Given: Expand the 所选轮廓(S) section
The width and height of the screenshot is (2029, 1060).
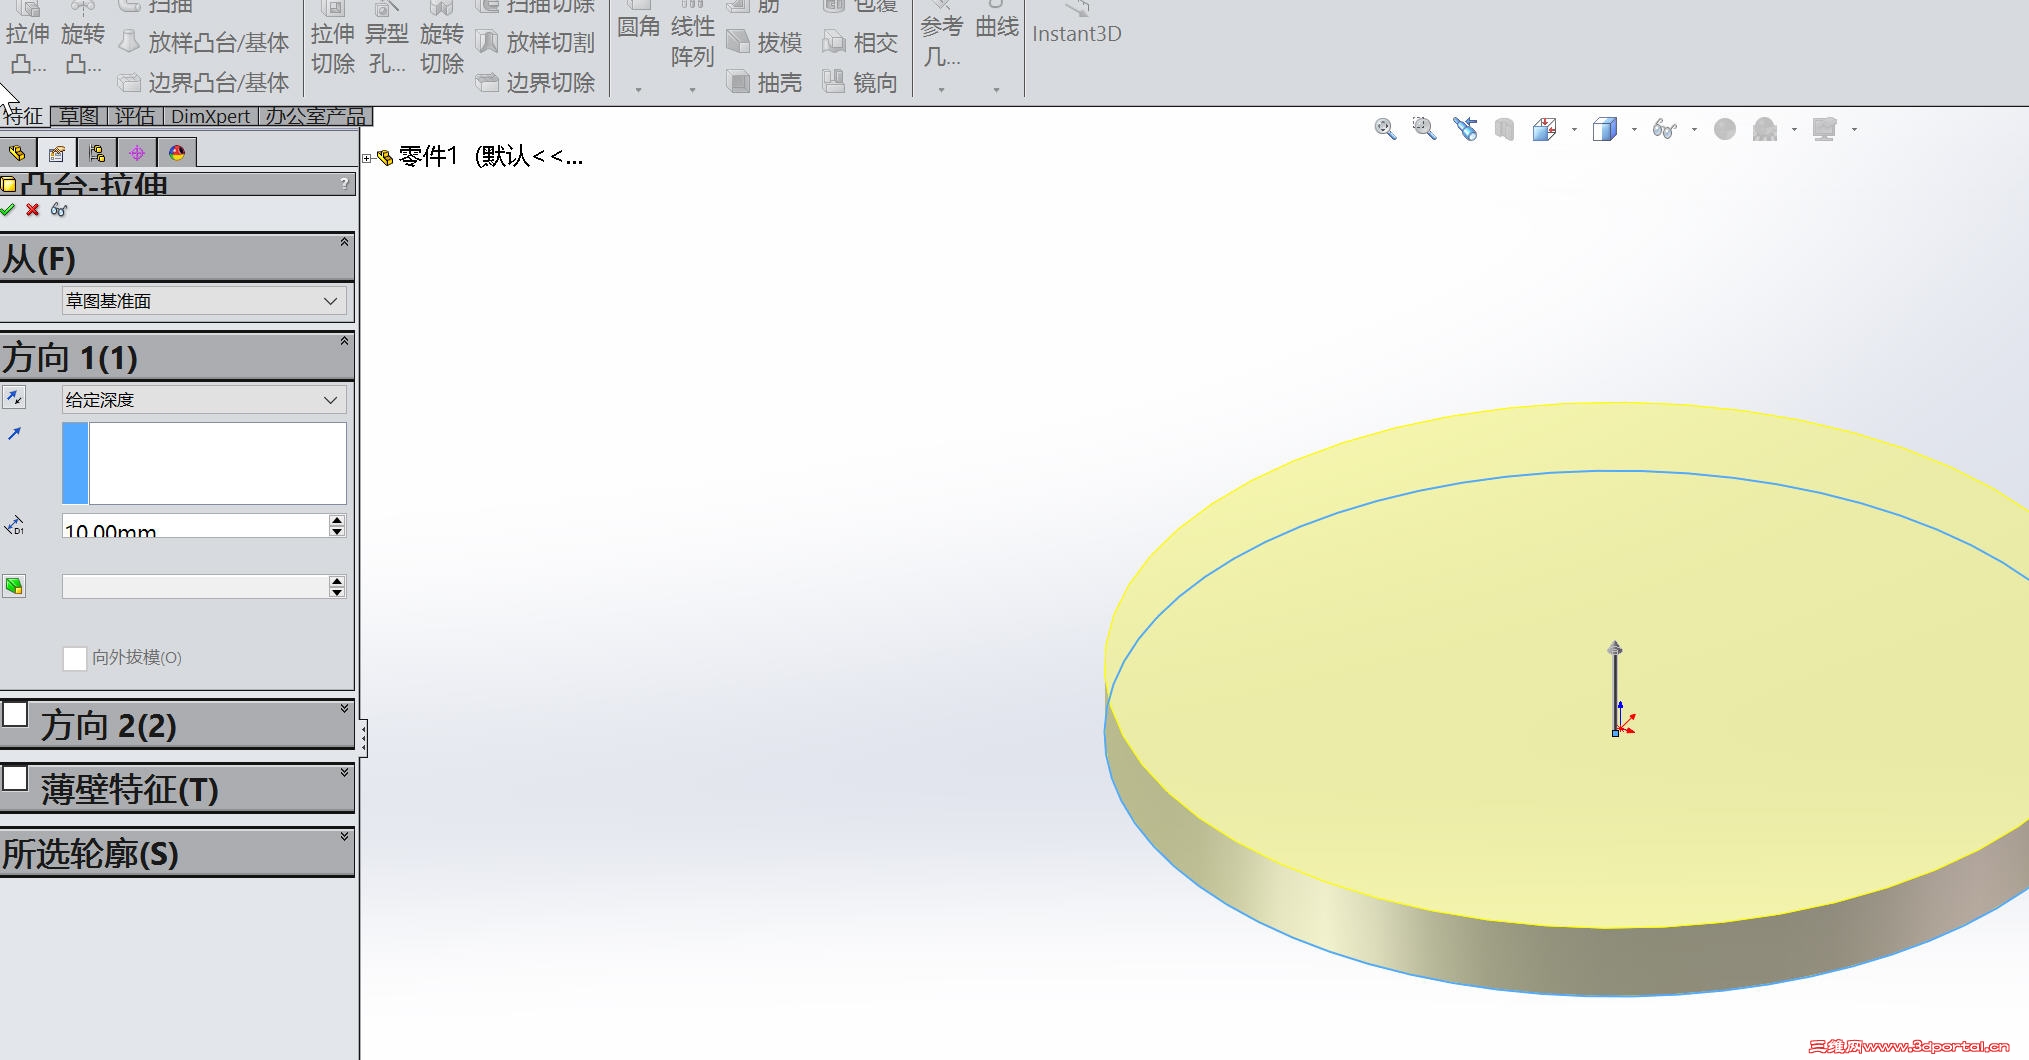Looking at the screenshot, I should (x=344, y=836).
